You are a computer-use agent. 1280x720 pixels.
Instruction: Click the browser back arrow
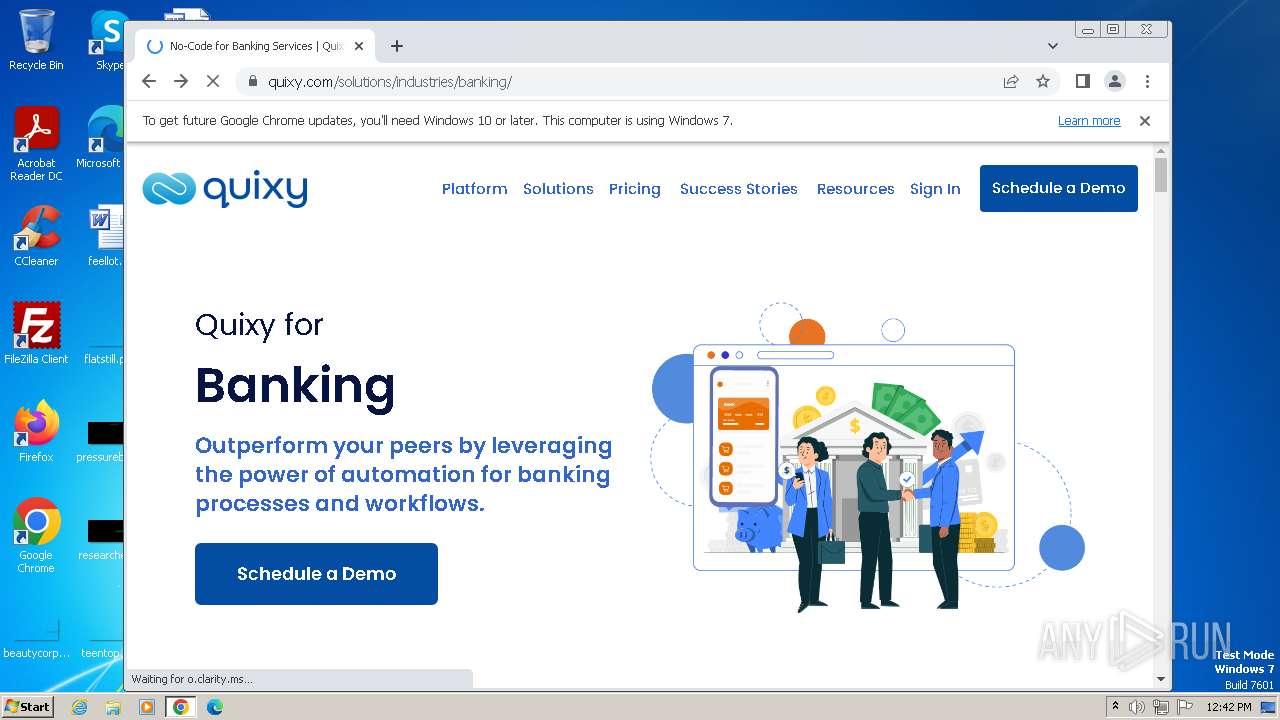149,81
